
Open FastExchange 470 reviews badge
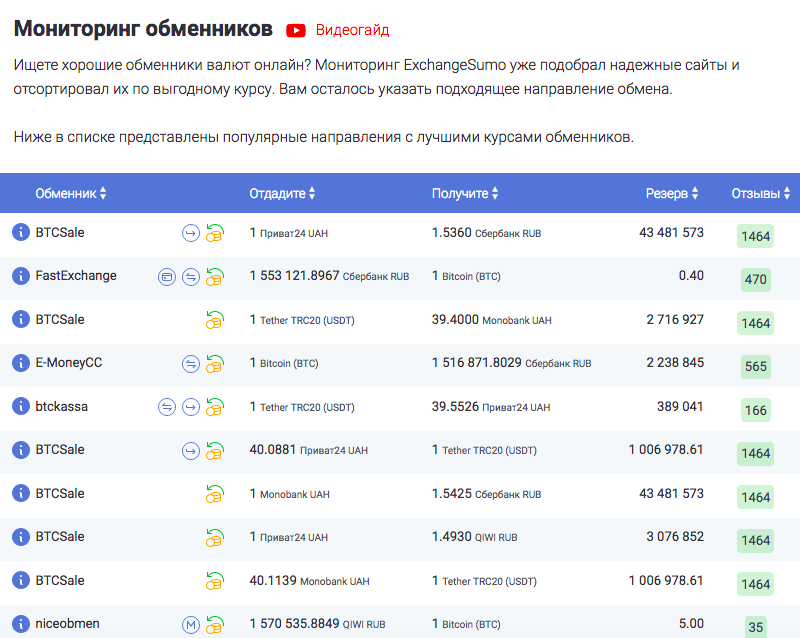(756, 279)
